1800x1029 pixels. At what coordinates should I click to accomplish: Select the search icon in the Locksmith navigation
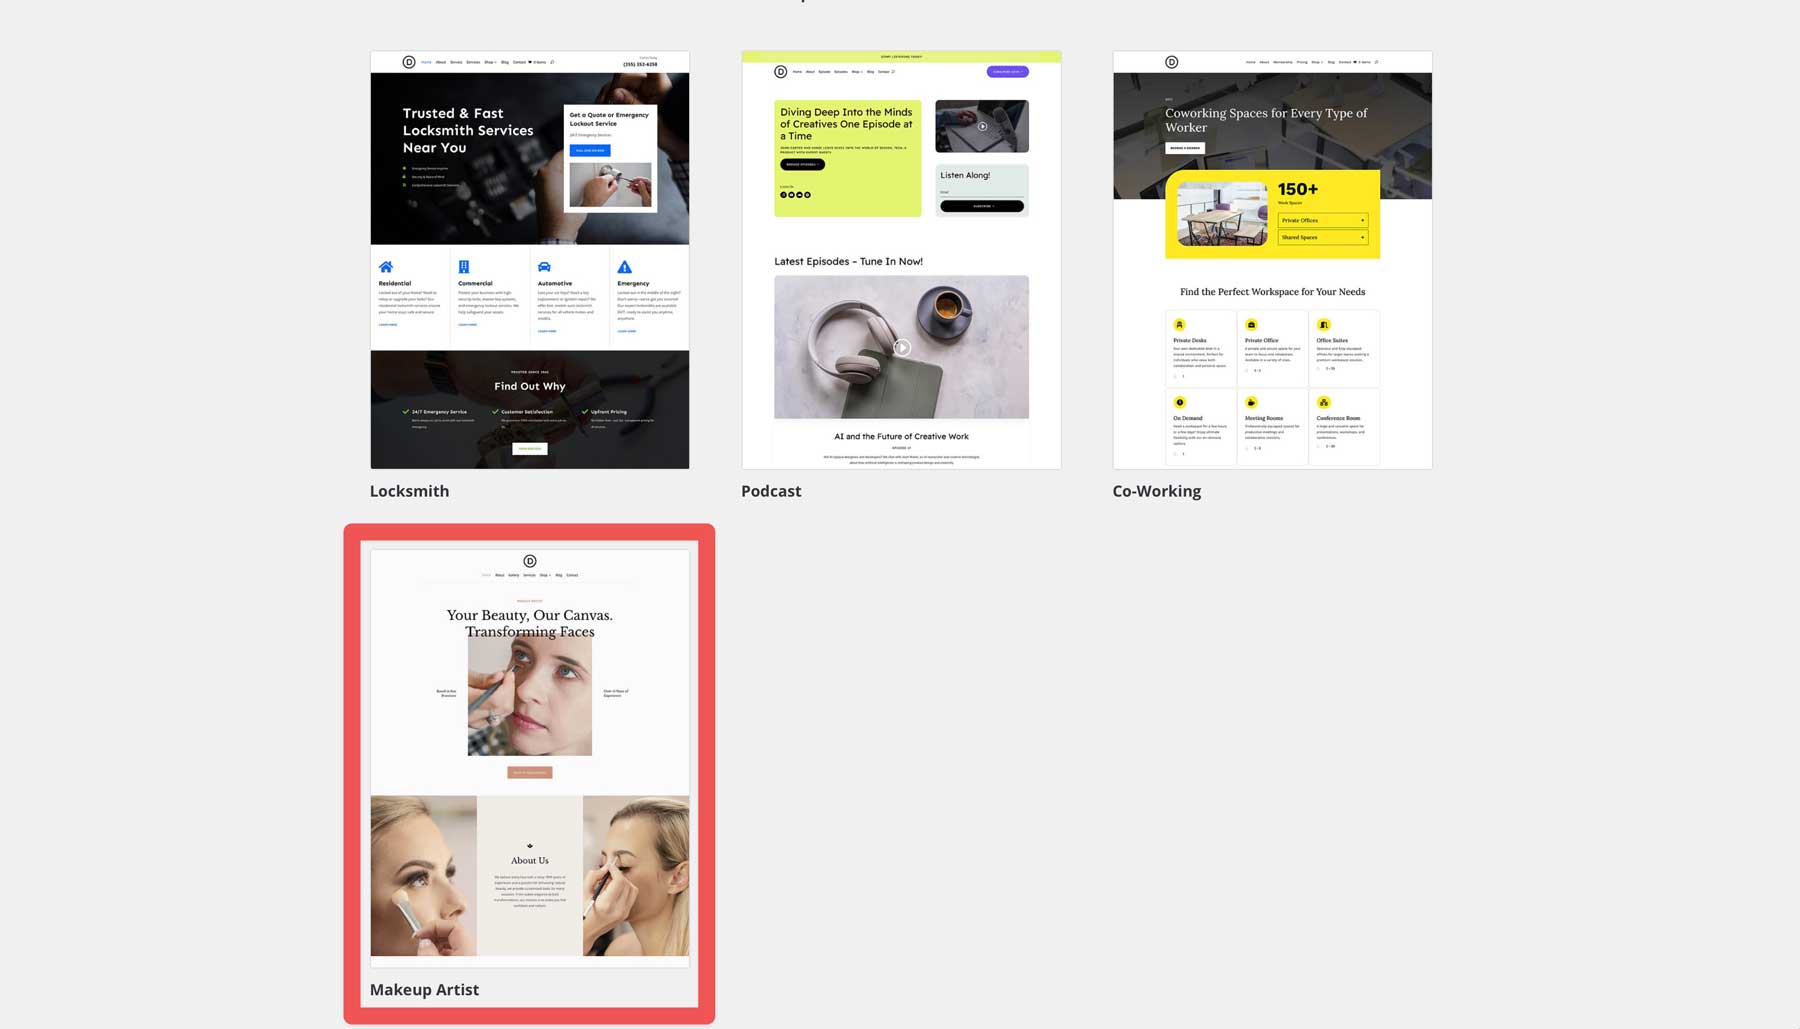[552, 62]
